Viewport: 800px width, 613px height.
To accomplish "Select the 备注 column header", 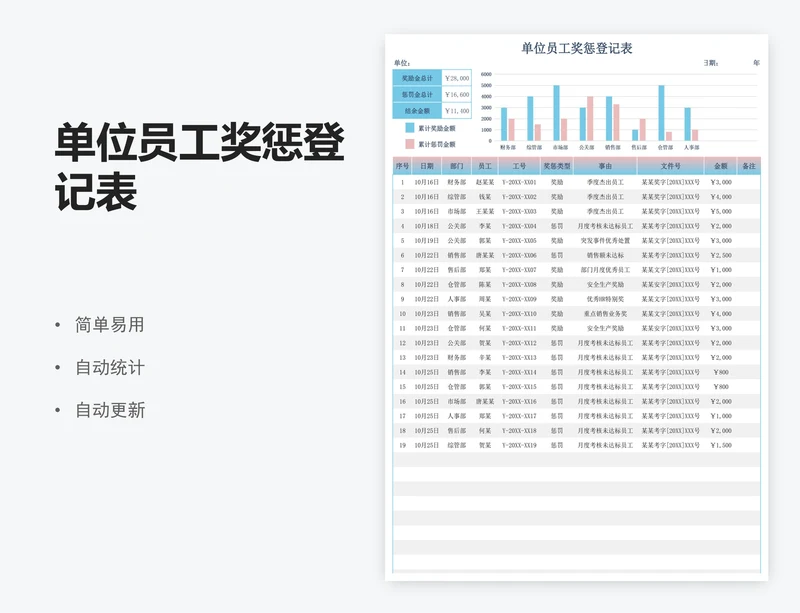I will [x=749, y=166].
